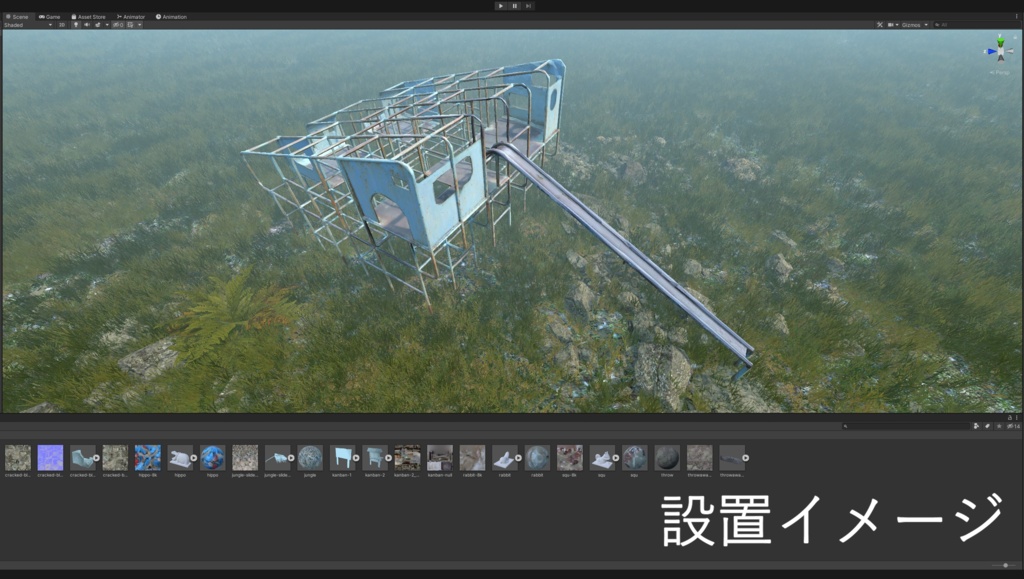Select the cracked block 3D model asset

[81, 458]
